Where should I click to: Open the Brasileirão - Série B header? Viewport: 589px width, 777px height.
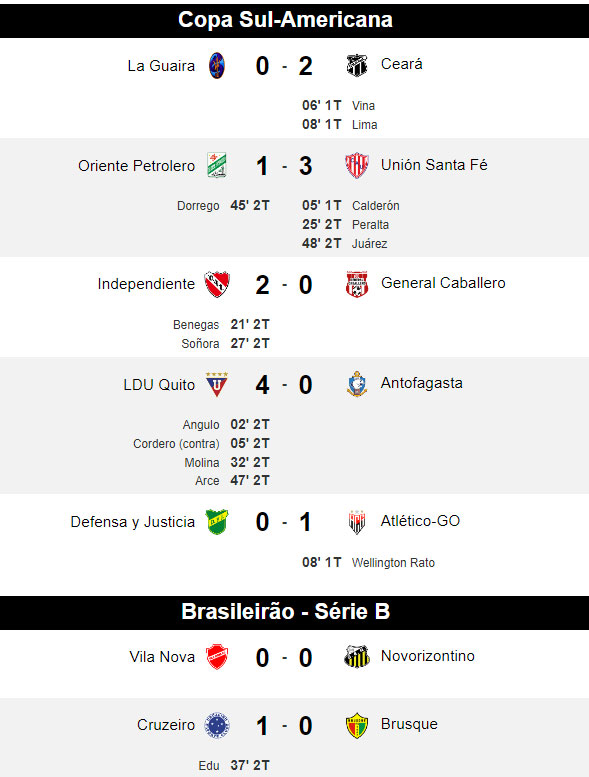[294, 612]
